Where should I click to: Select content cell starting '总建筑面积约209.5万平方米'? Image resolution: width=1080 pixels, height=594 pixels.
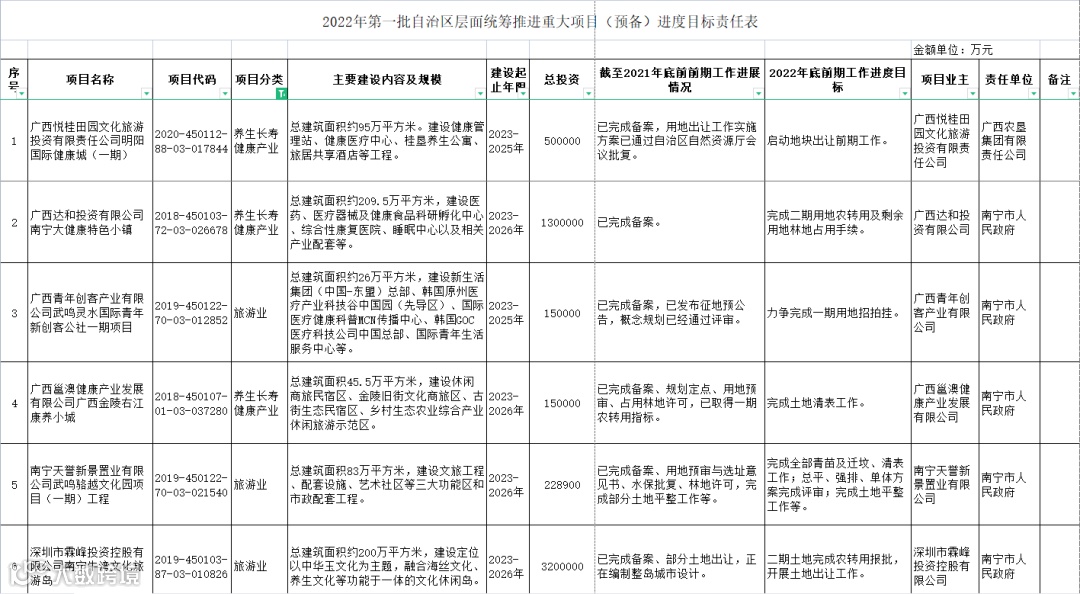point(387,222)
